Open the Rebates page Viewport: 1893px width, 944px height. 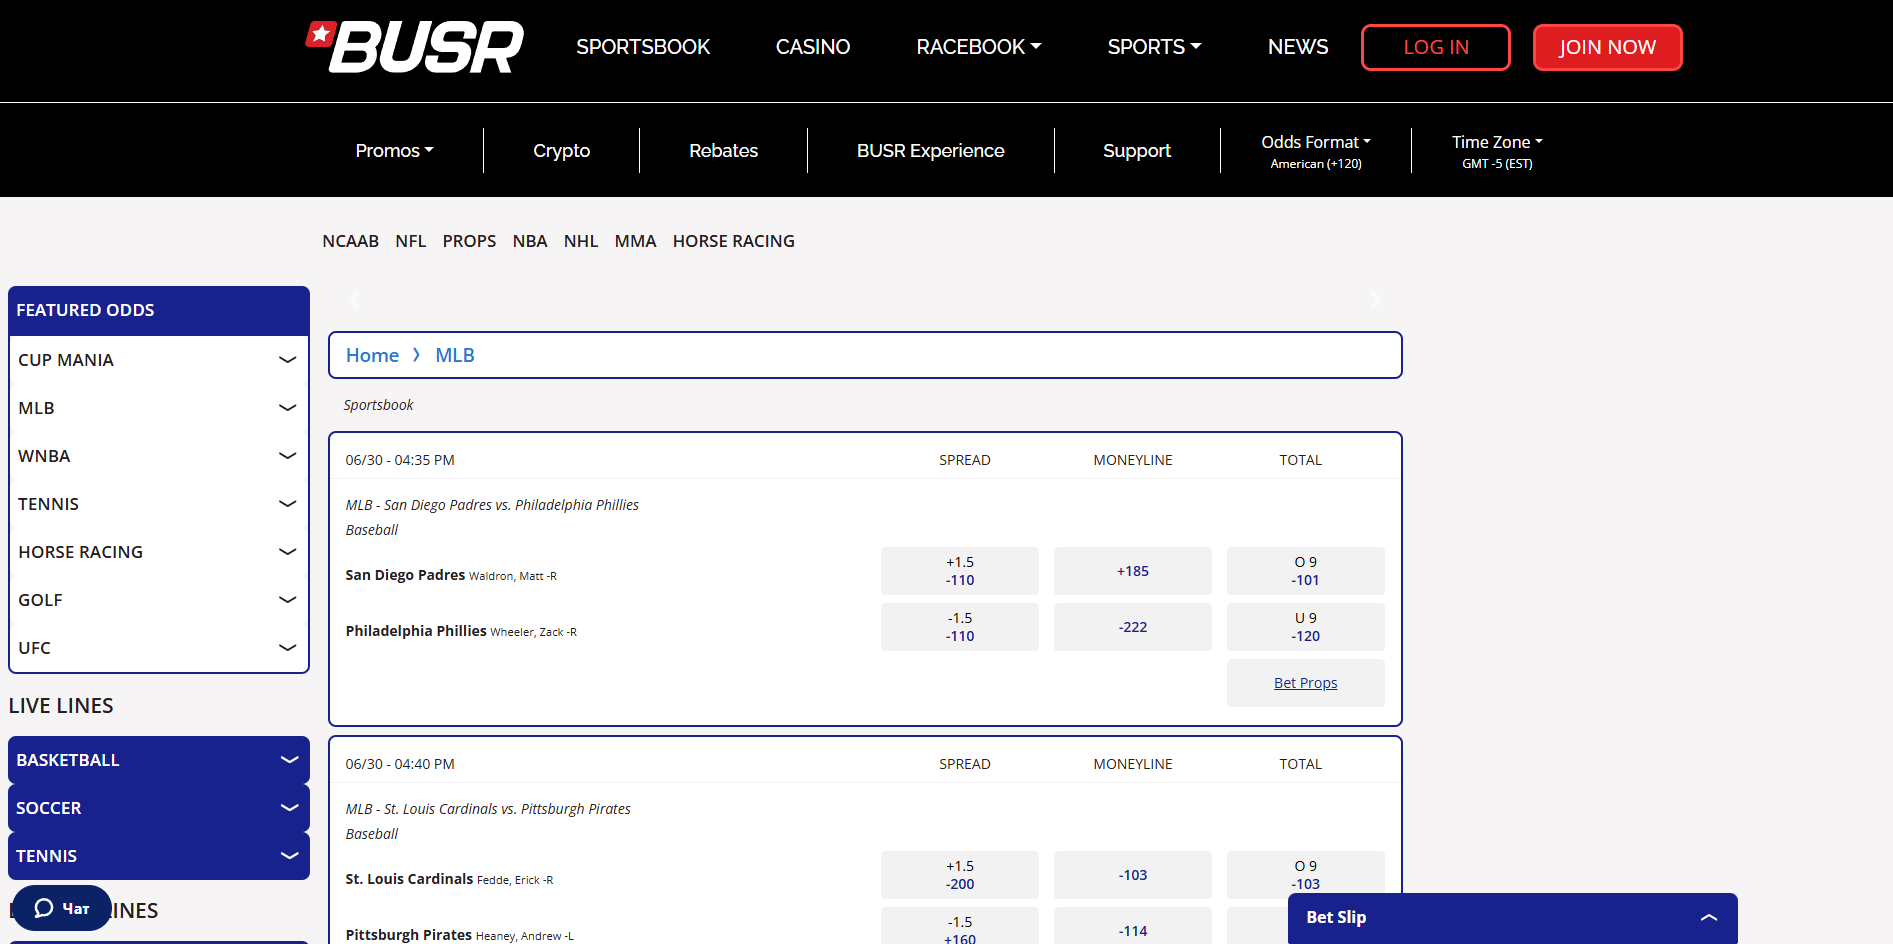[723, 150]
